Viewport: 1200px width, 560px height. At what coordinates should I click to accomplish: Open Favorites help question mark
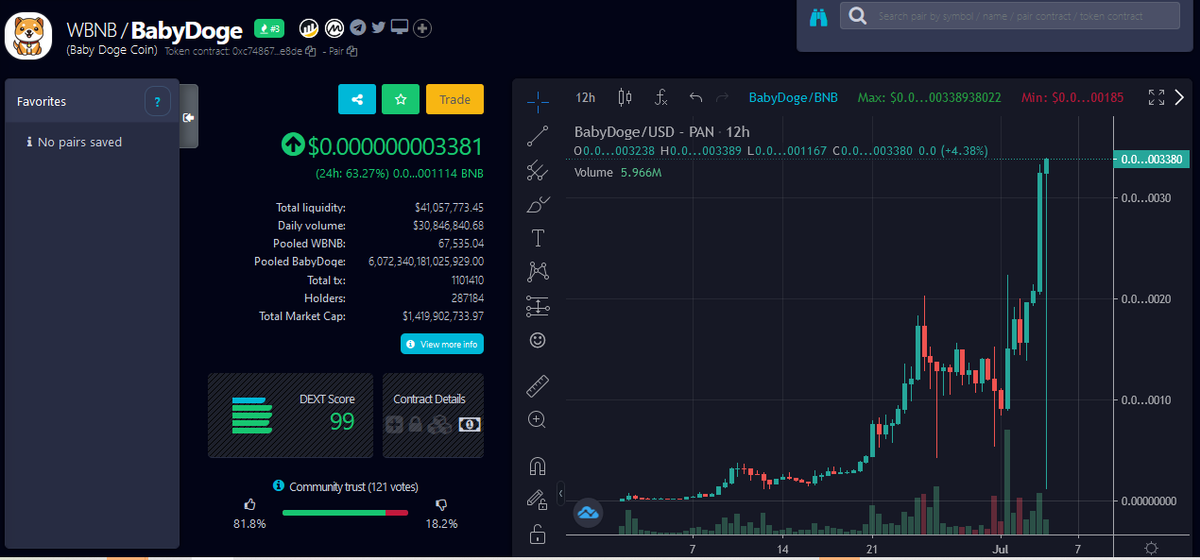157,101
